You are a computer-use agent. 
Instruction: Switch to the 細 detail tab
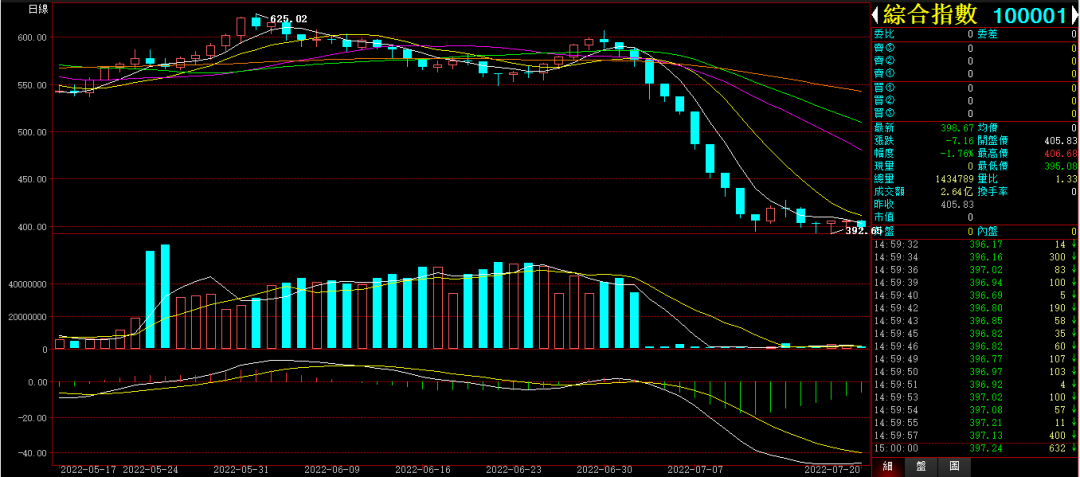coord(887,466)
